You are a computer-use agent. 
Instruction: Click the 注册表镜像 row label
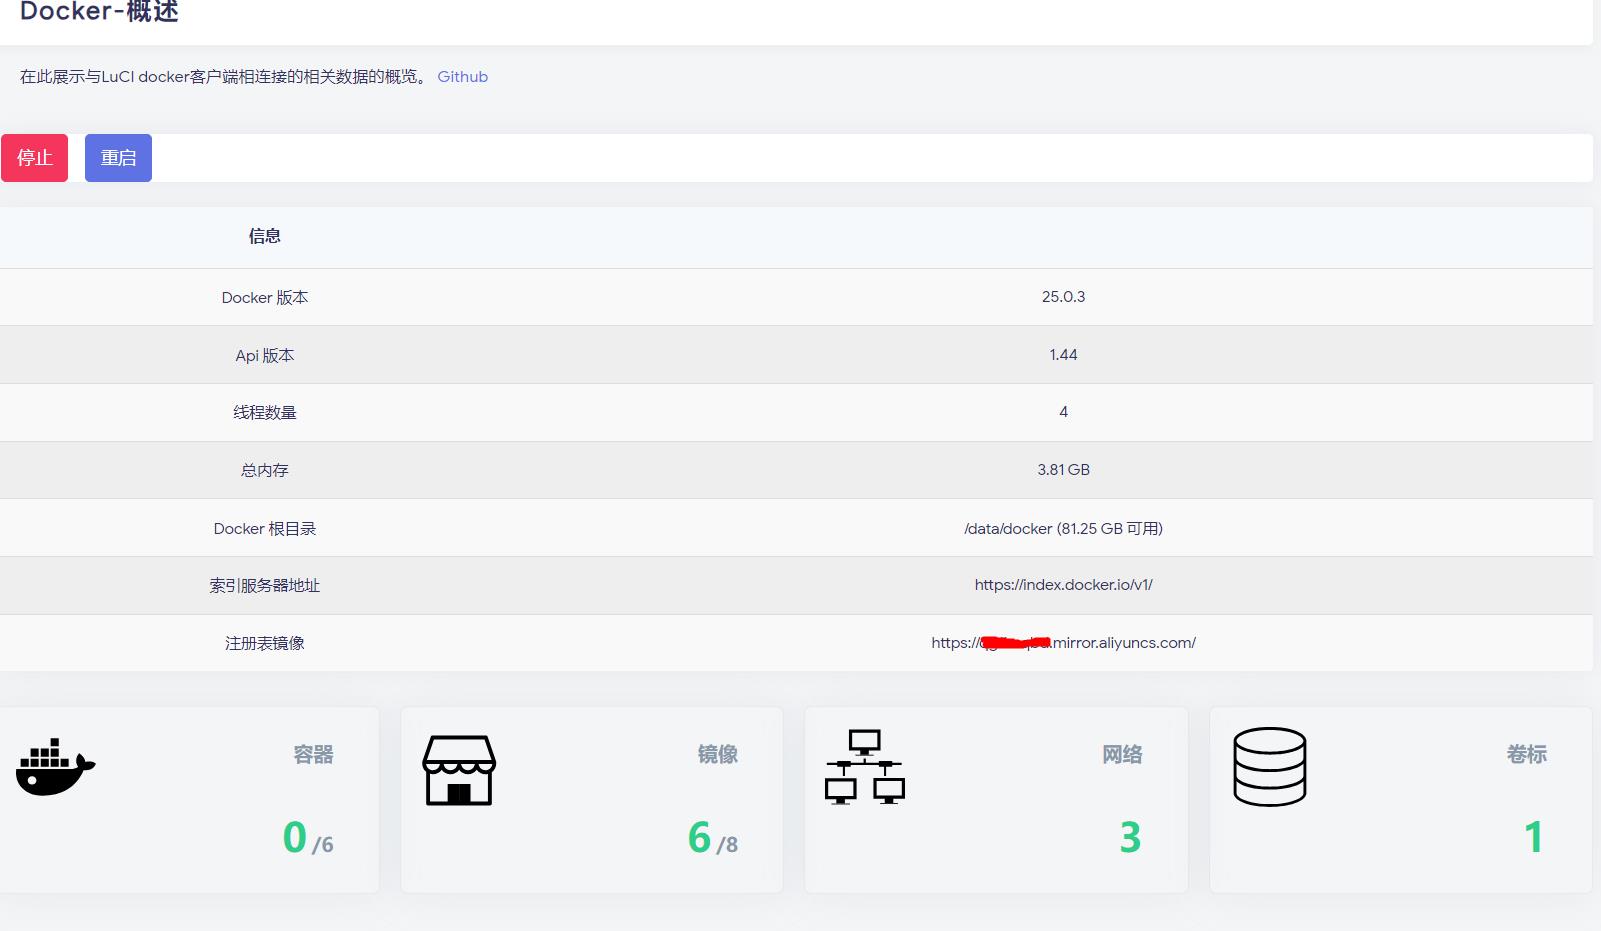pyautogui.click(x=265, y=643)
